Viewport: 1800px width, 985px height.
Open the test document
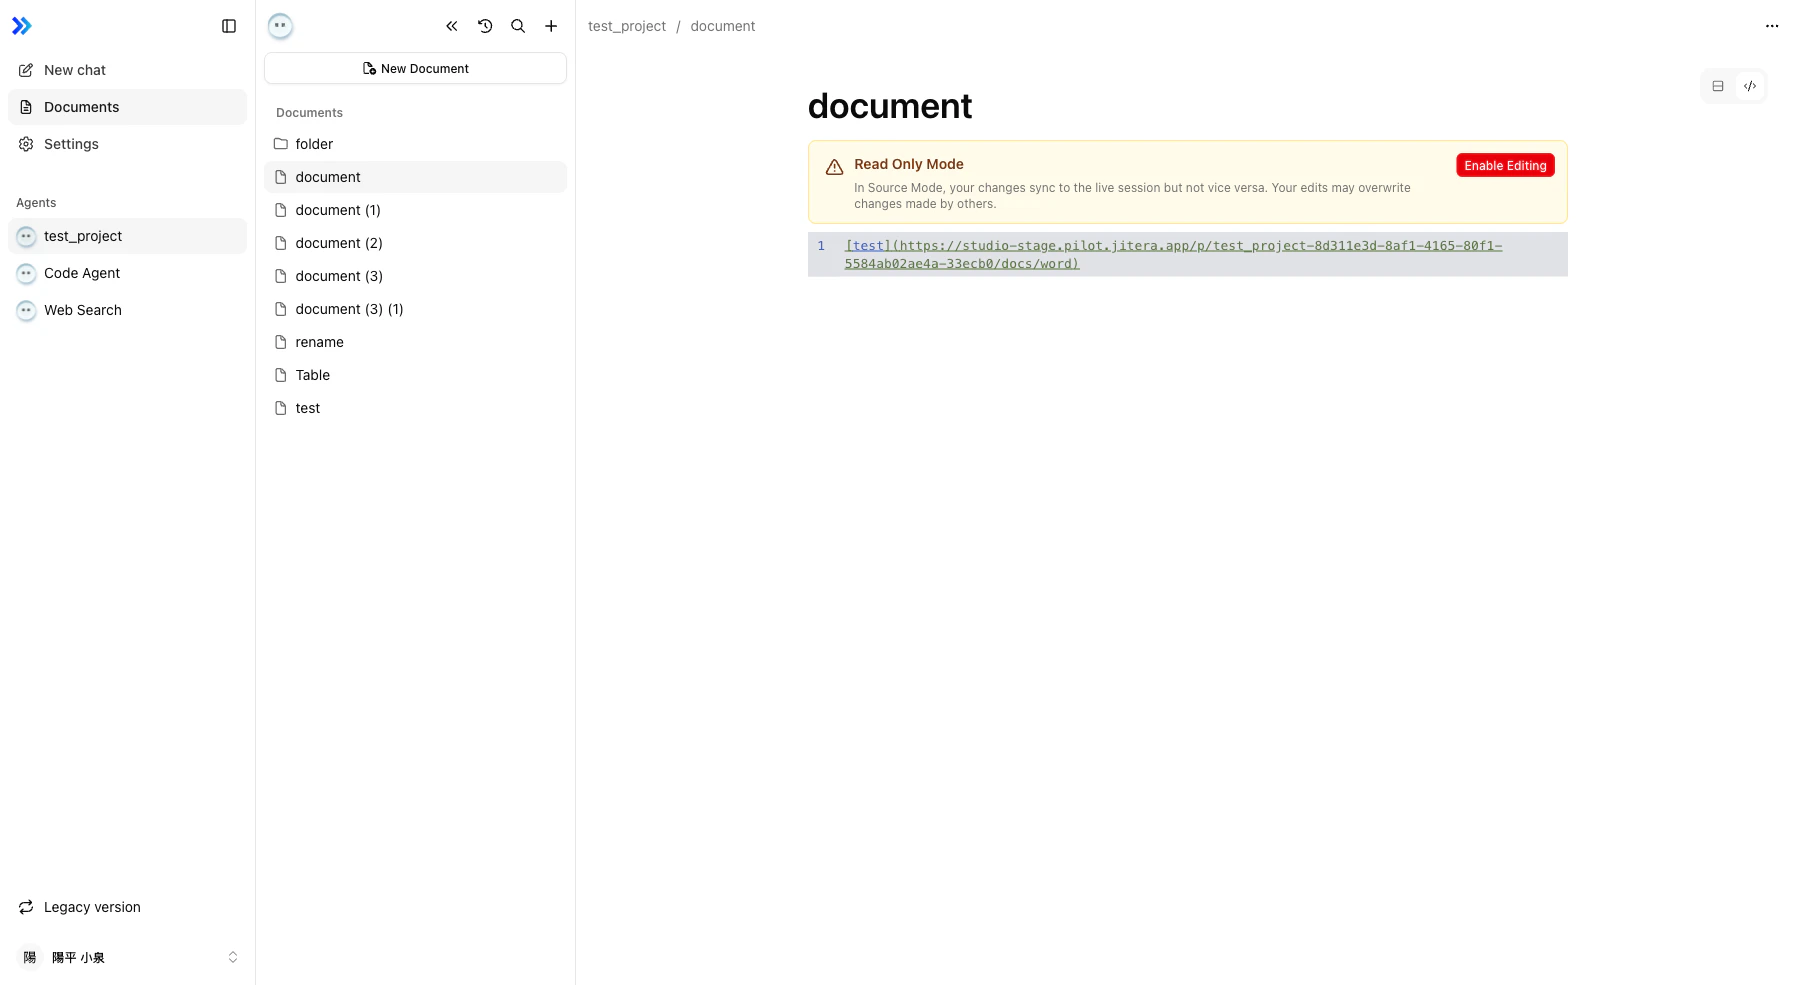coord(415,408)
